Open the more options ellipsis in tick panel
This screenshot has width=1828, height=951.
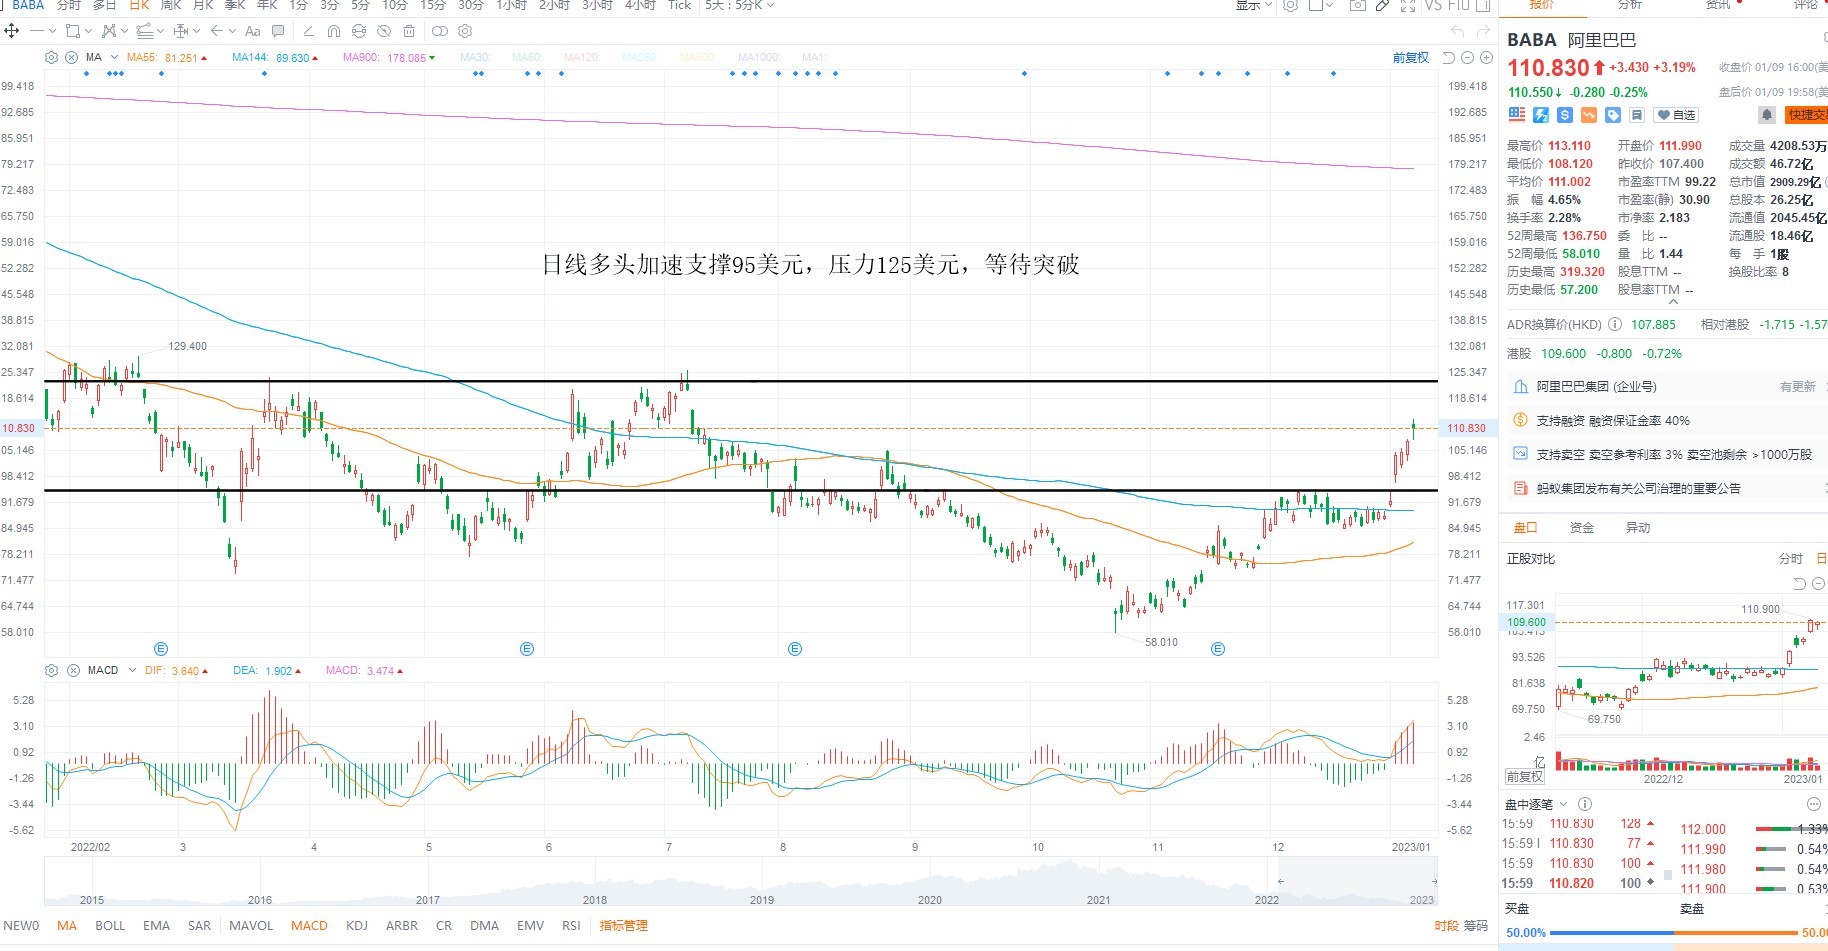[1814, 804]
